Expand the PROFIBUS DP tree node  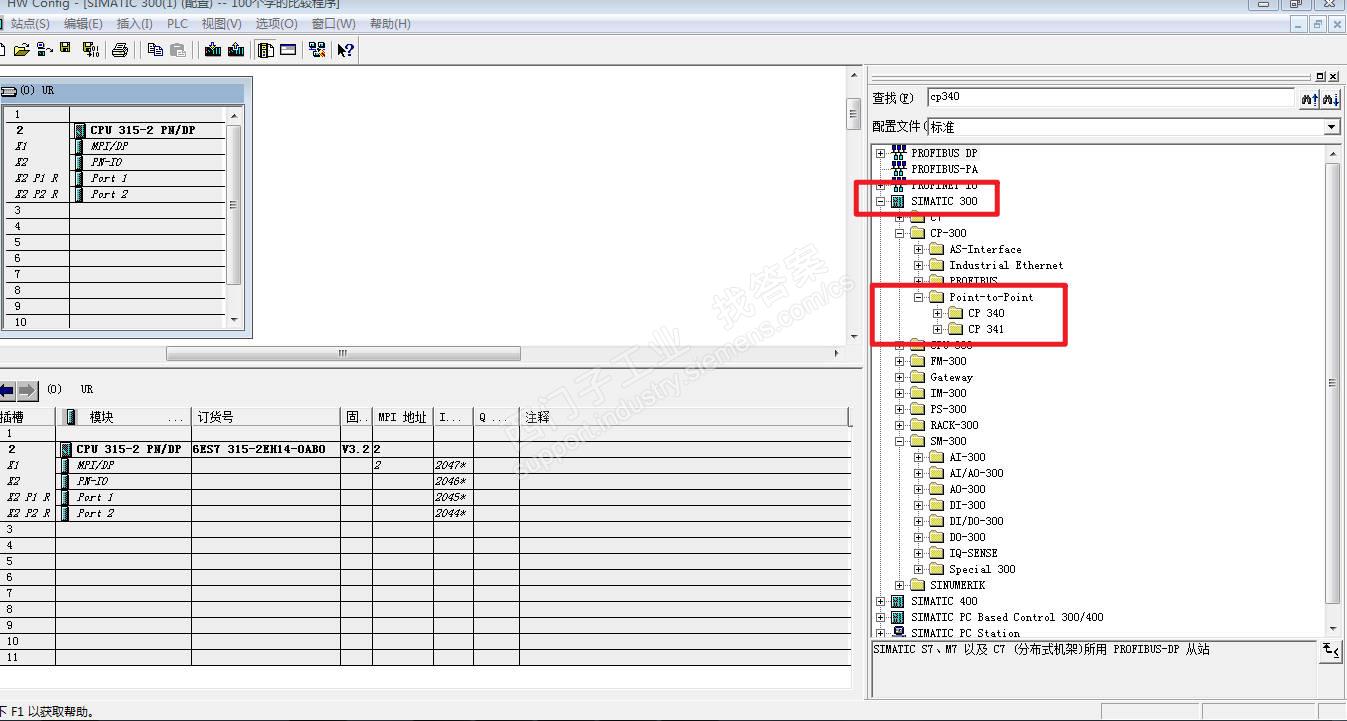pos(880,153)
